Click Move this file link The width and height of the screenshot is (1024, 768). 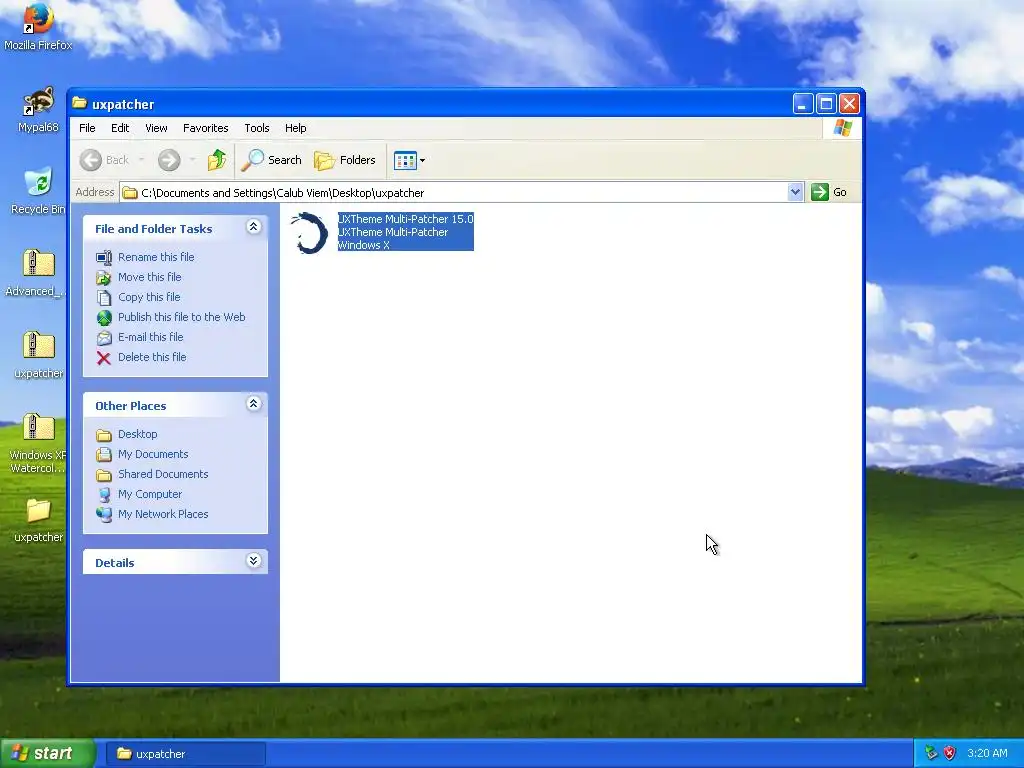click(150, 277)
